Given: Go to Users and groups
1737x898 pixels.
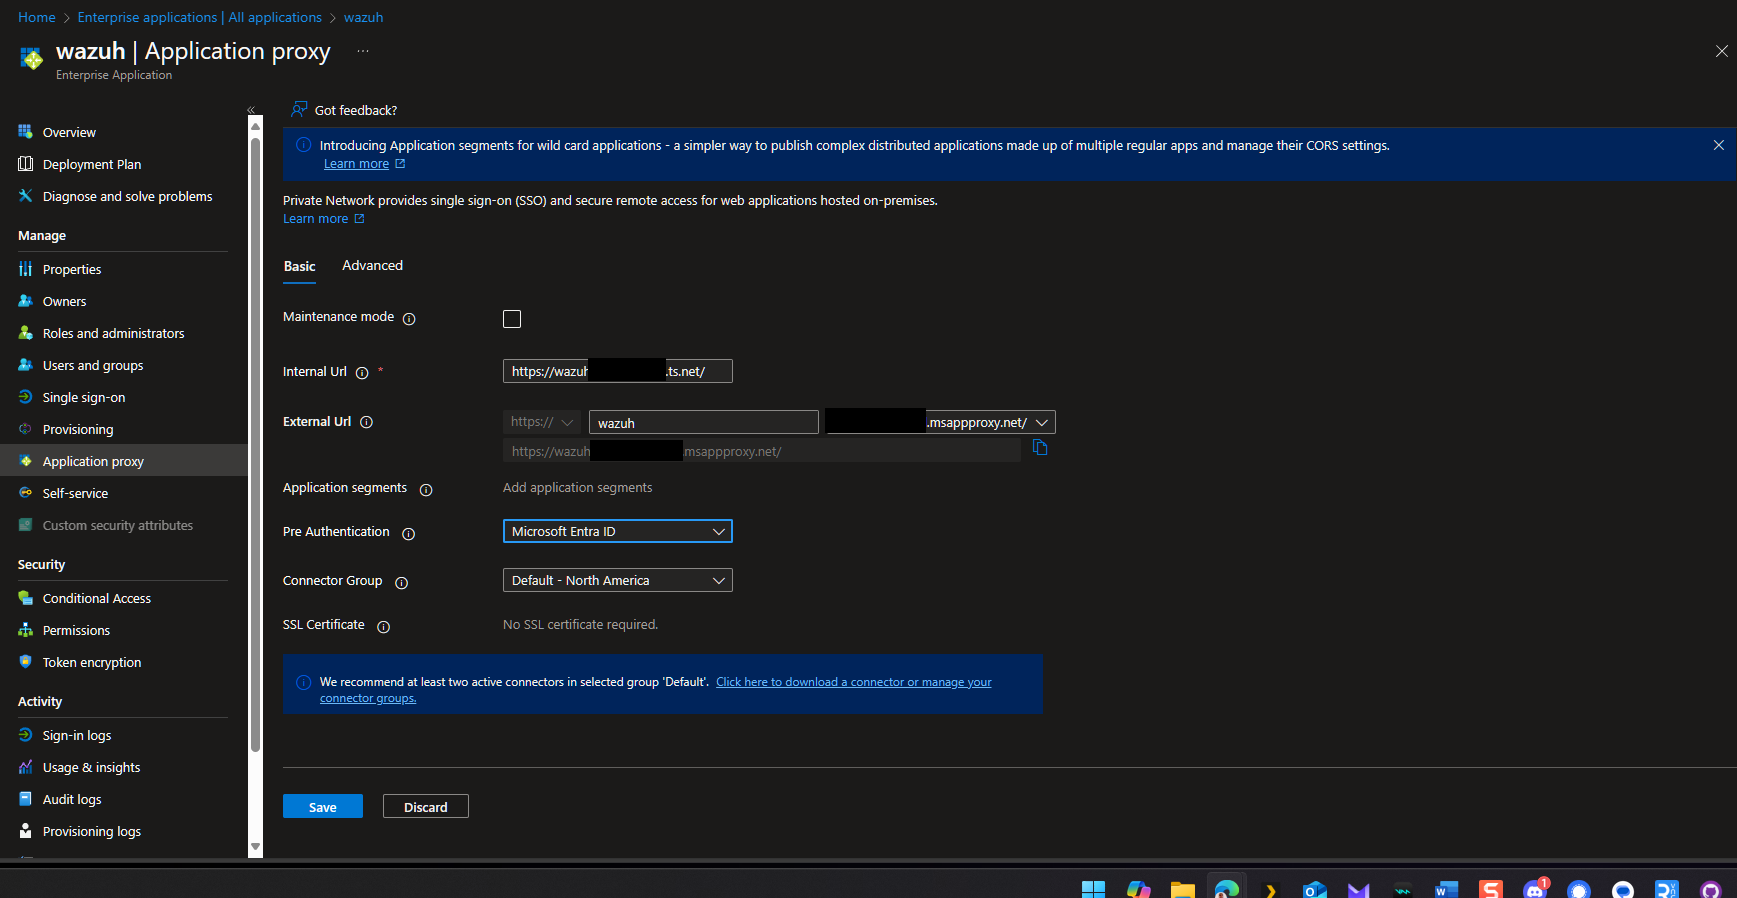Looking at the screenshot, I should (93, 365).
